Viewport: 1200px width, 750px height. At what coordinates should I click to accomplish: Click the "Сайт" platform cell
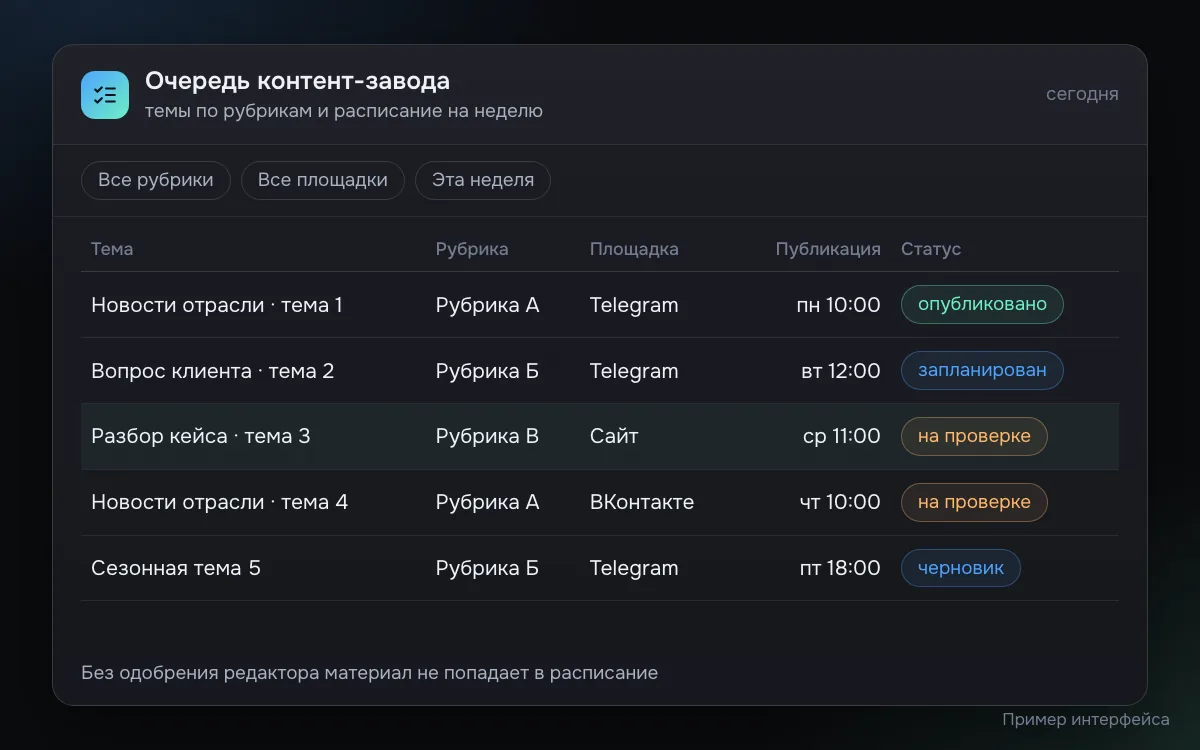[x=614, y=436]
